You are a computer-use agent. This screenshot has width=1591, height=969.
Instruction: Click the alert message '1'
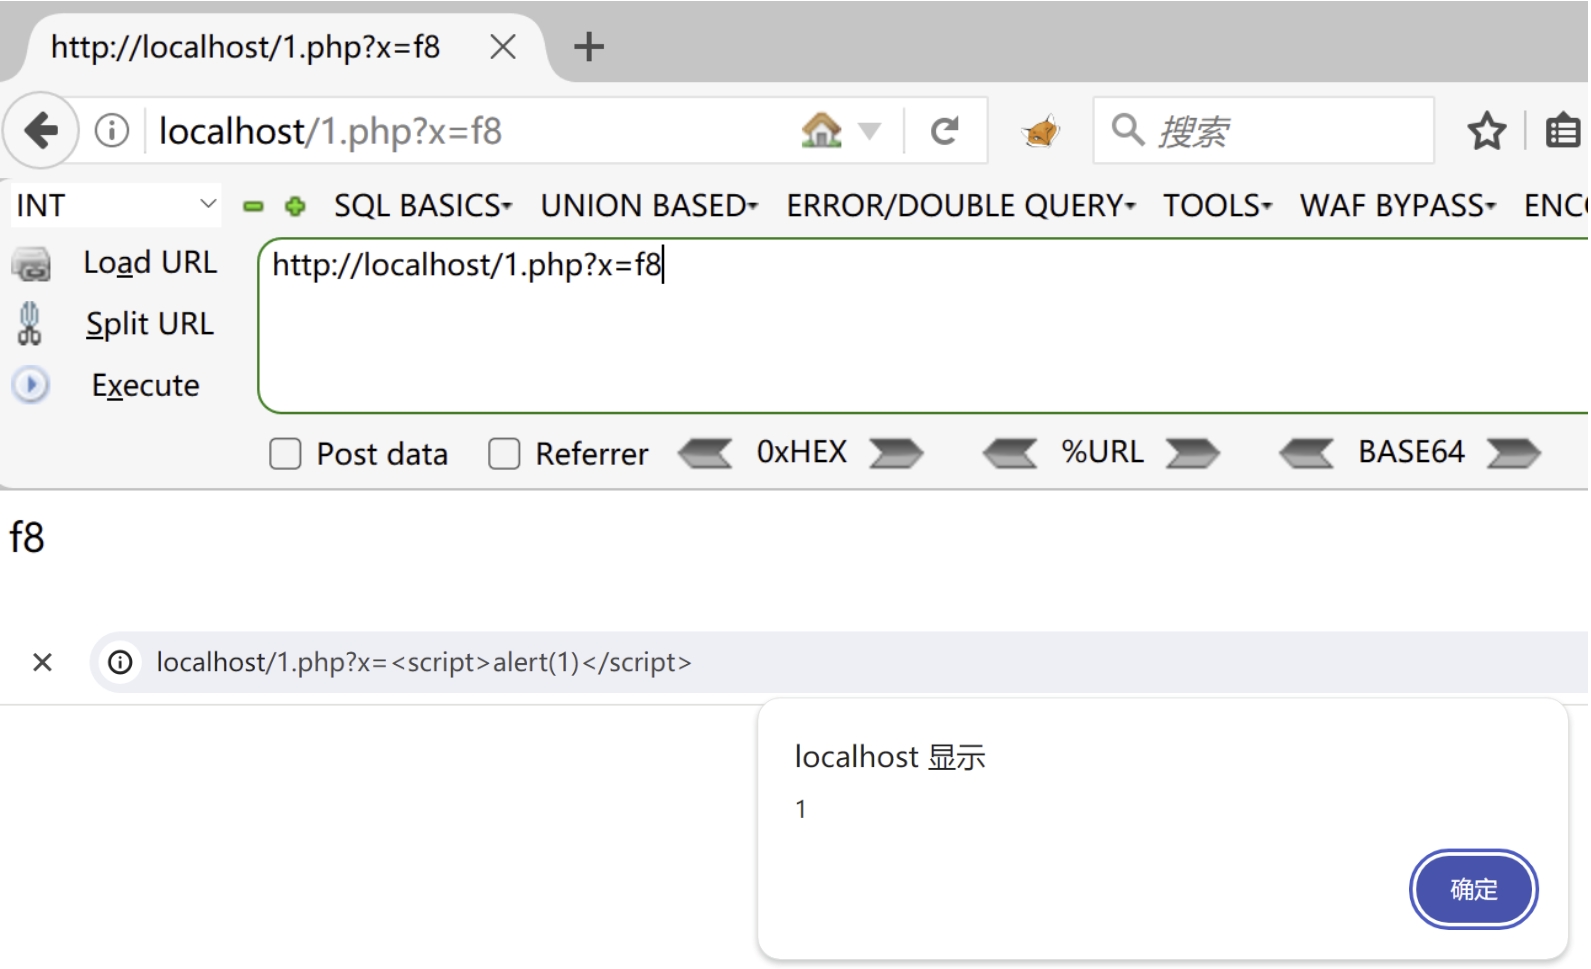click(x=801, y=809)
